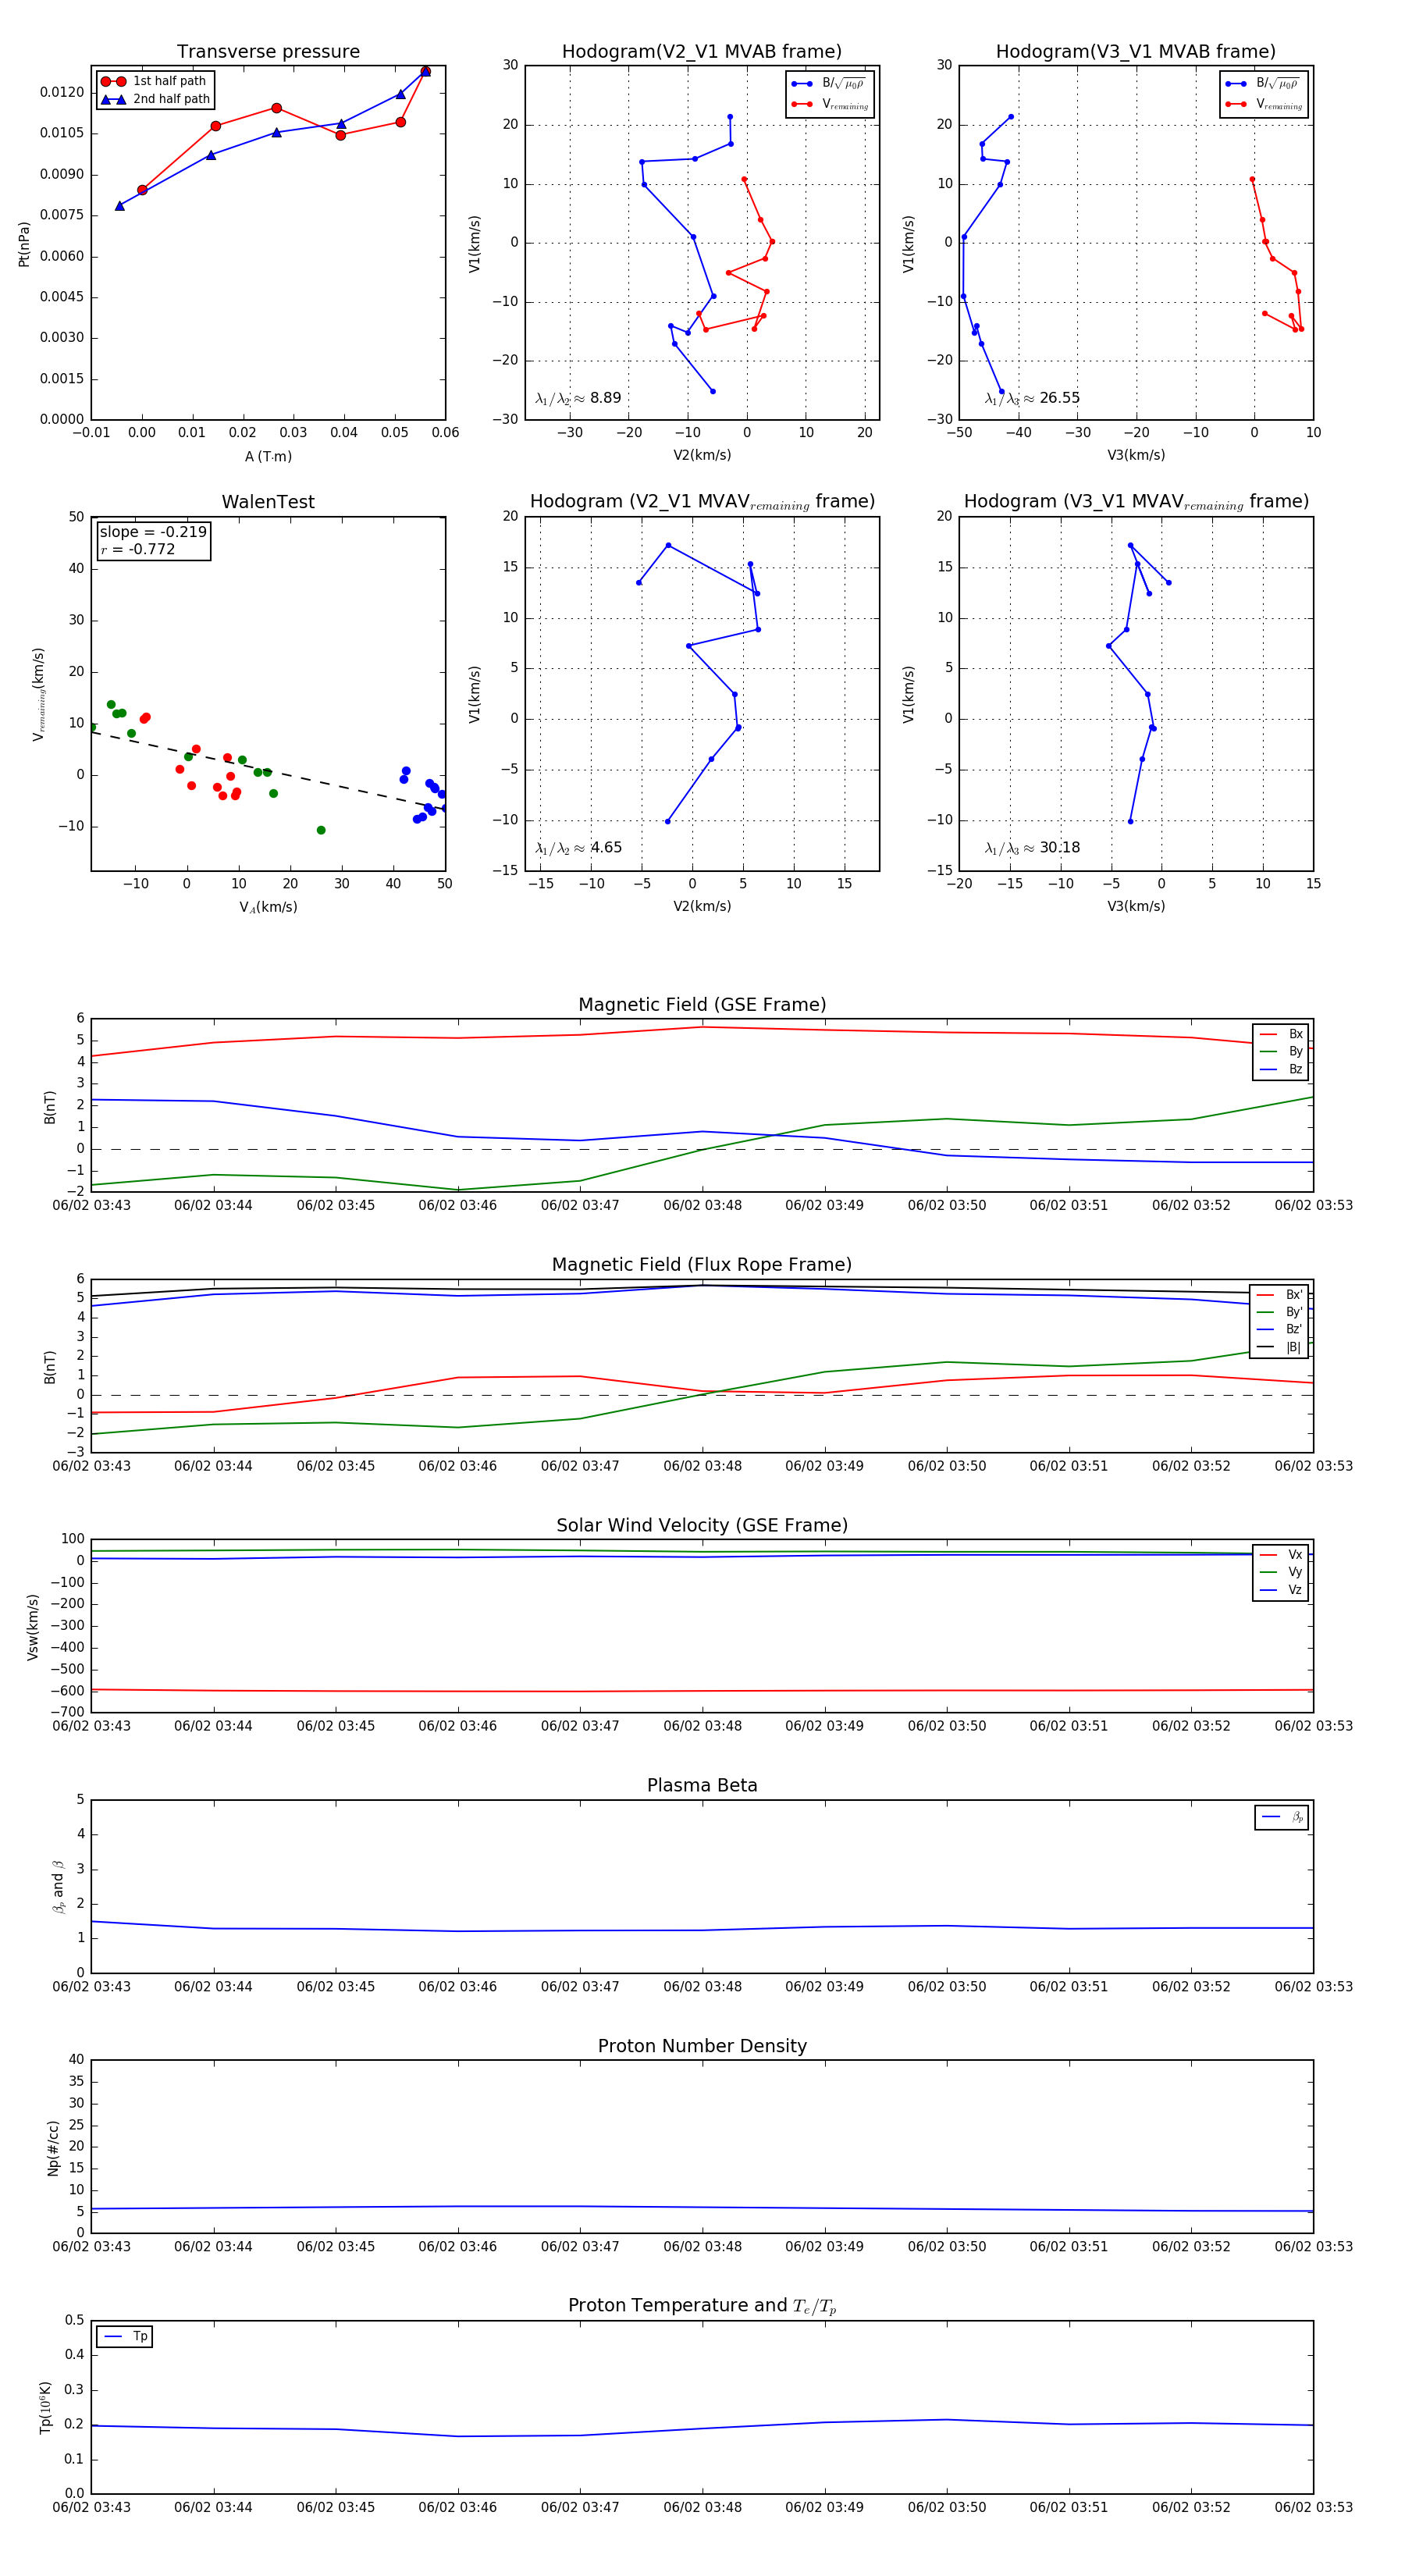The image size is (1405, 2576).
Task: Click B/√μ0ρ legend entry in V3_V1 MVAB hodogram
Action: (x=1277, y=84)
